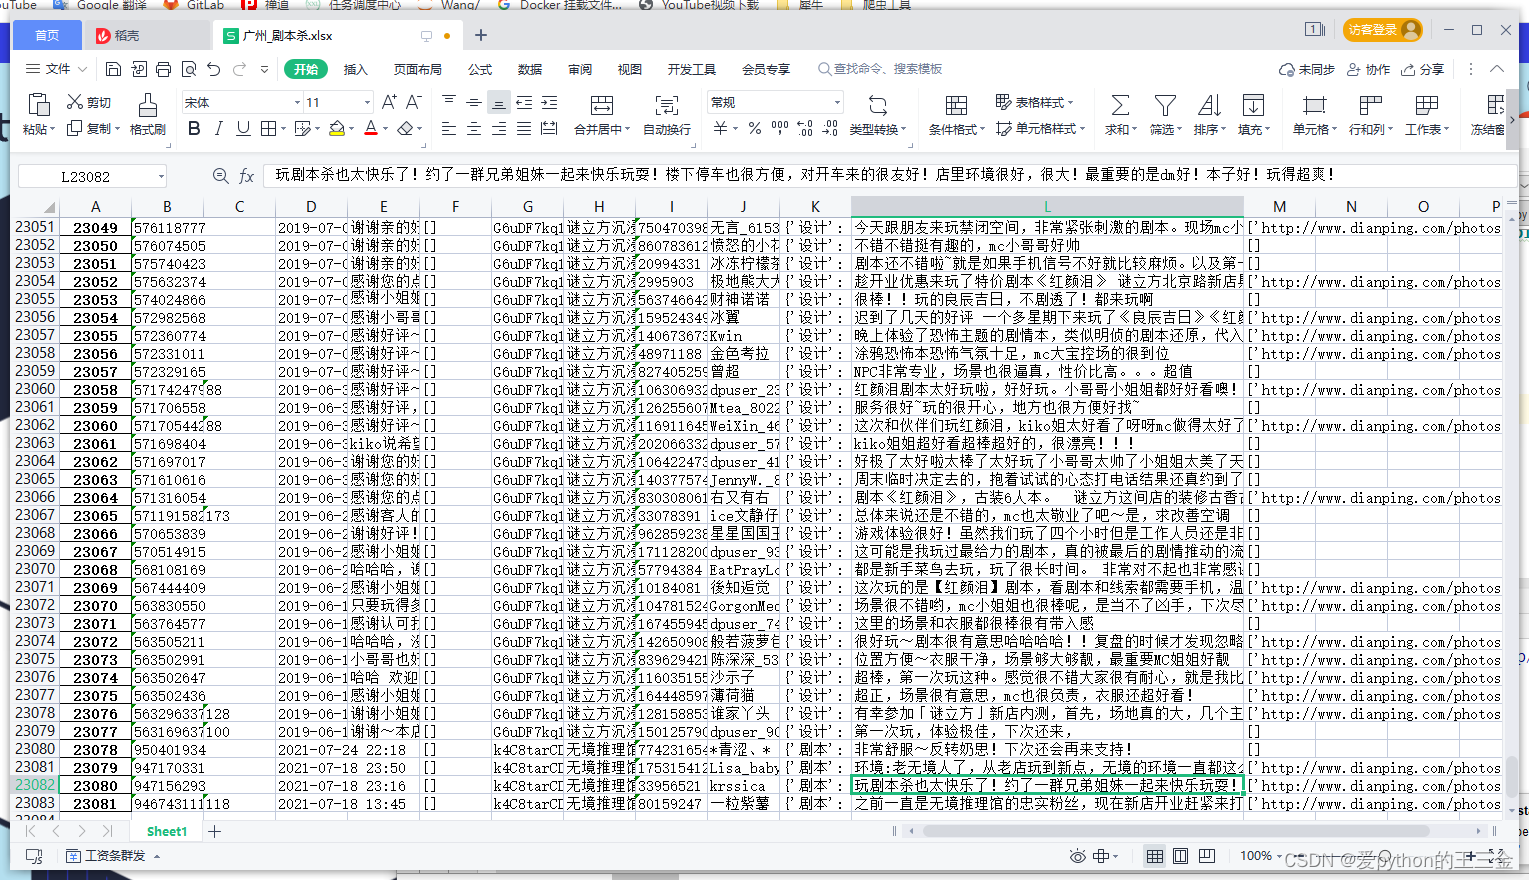Open the 页面布局 ribbon tab

(x=418, y=69)
